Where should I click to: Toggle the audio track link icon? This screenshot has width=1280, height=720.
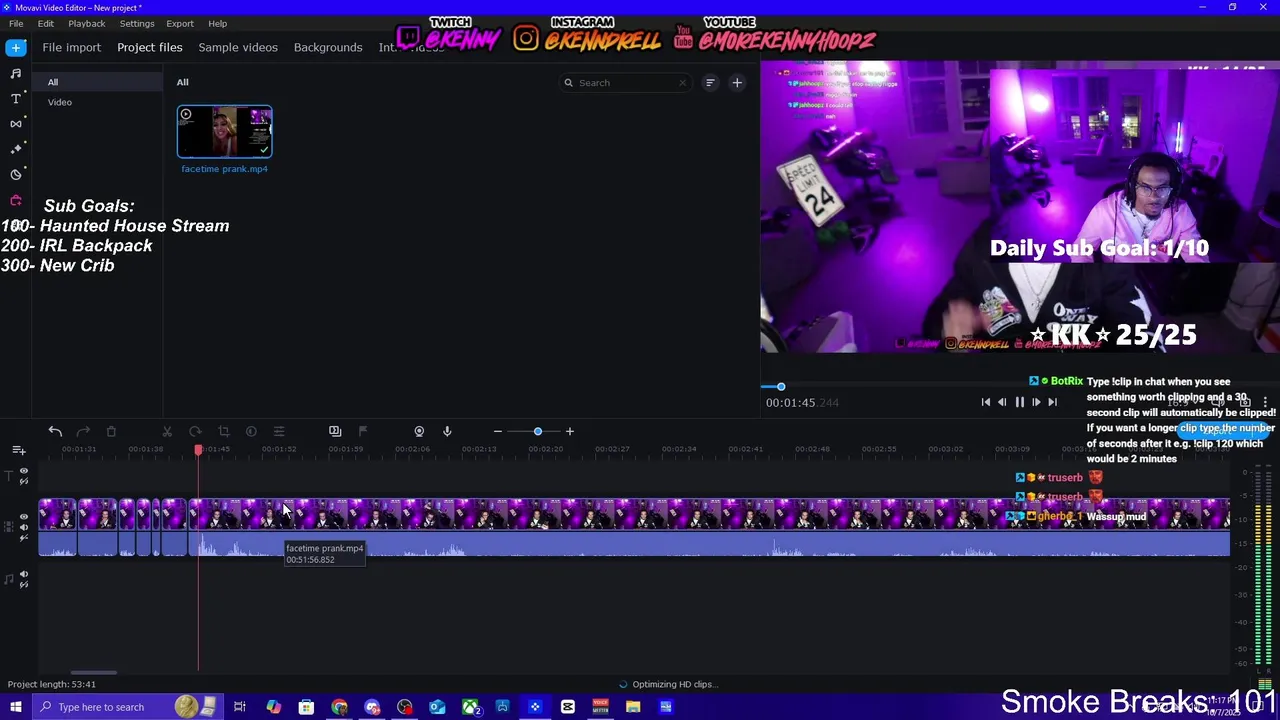coord(24,585)
